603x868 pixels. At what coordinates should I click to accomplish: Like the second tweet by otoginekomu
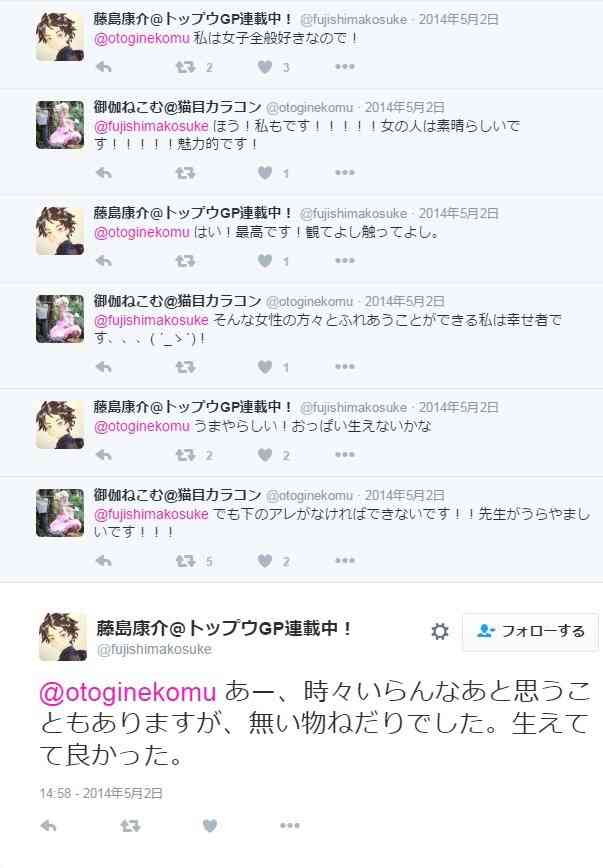tap(265, 366)
